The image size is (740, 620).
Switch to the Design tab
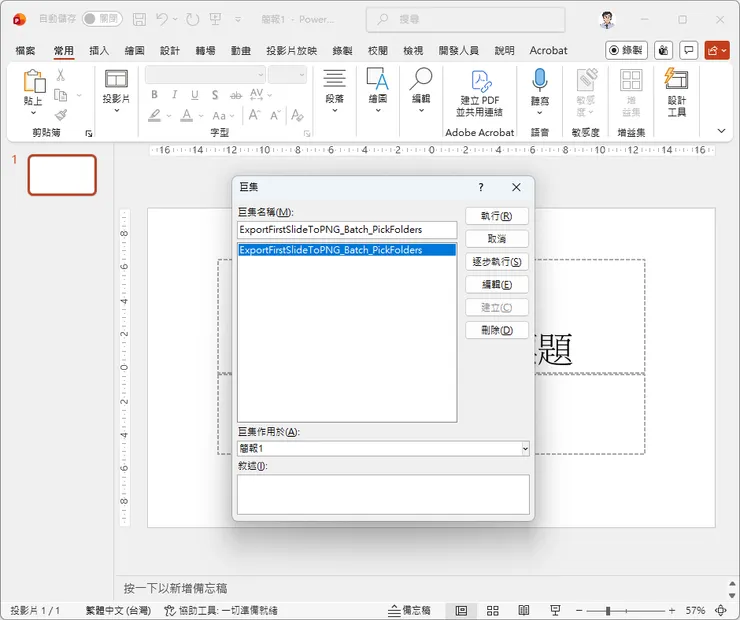[170, 50]
